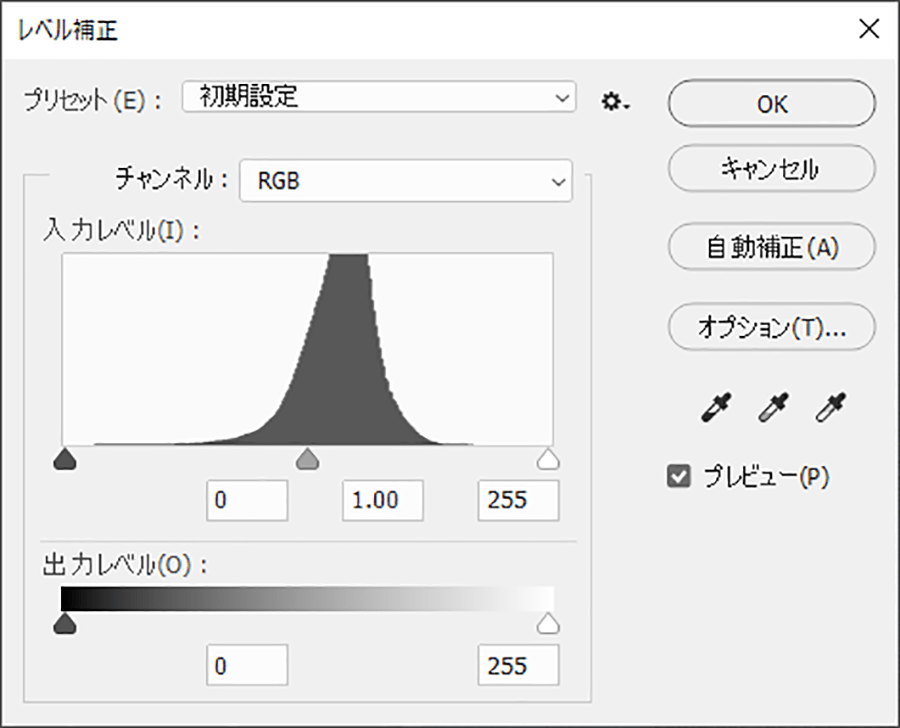Open the プリセット dropdown
Viewport: 900px width, 728px height.
pyautogui.click(x=379, y=97)
